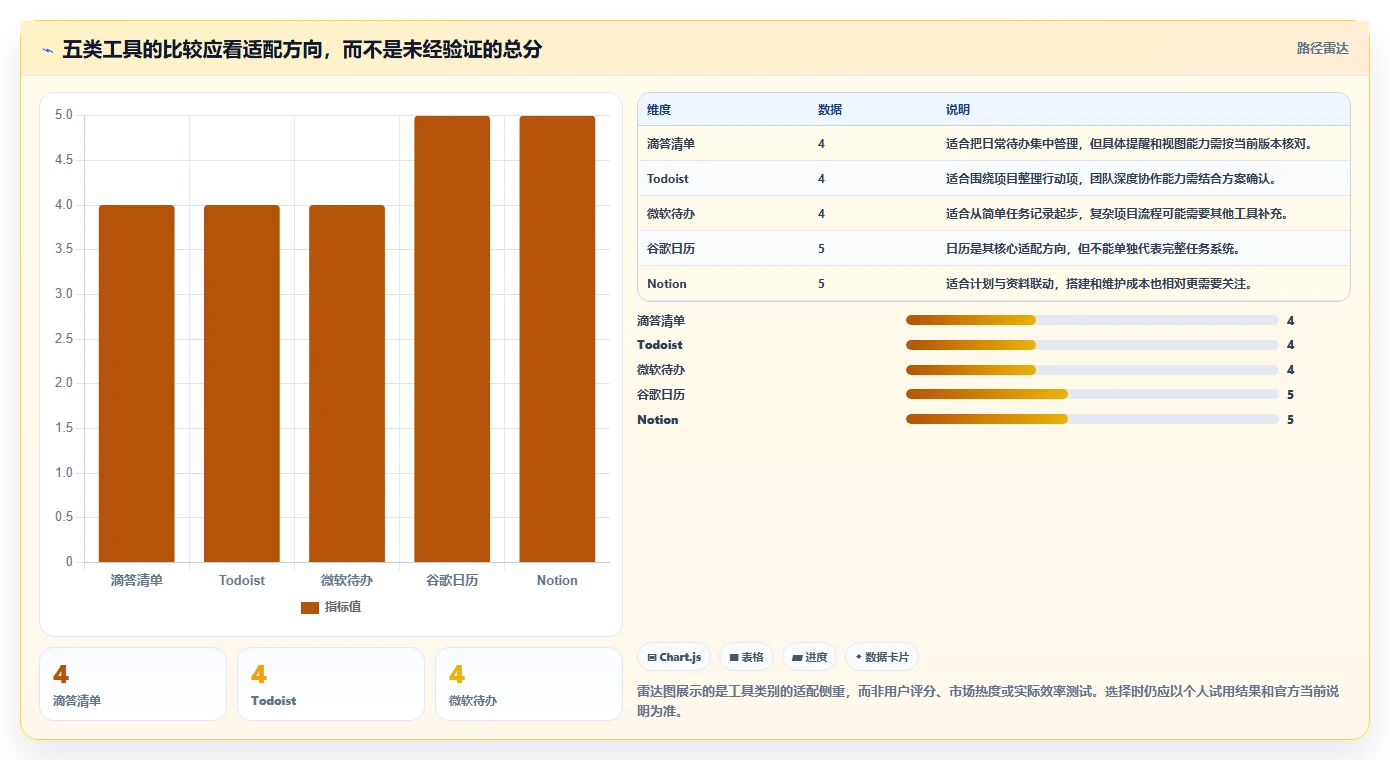Click the number 4 after the 微软待办 progress bar
Viewport: 1390px width, 760px height.
pos(1291,370)
